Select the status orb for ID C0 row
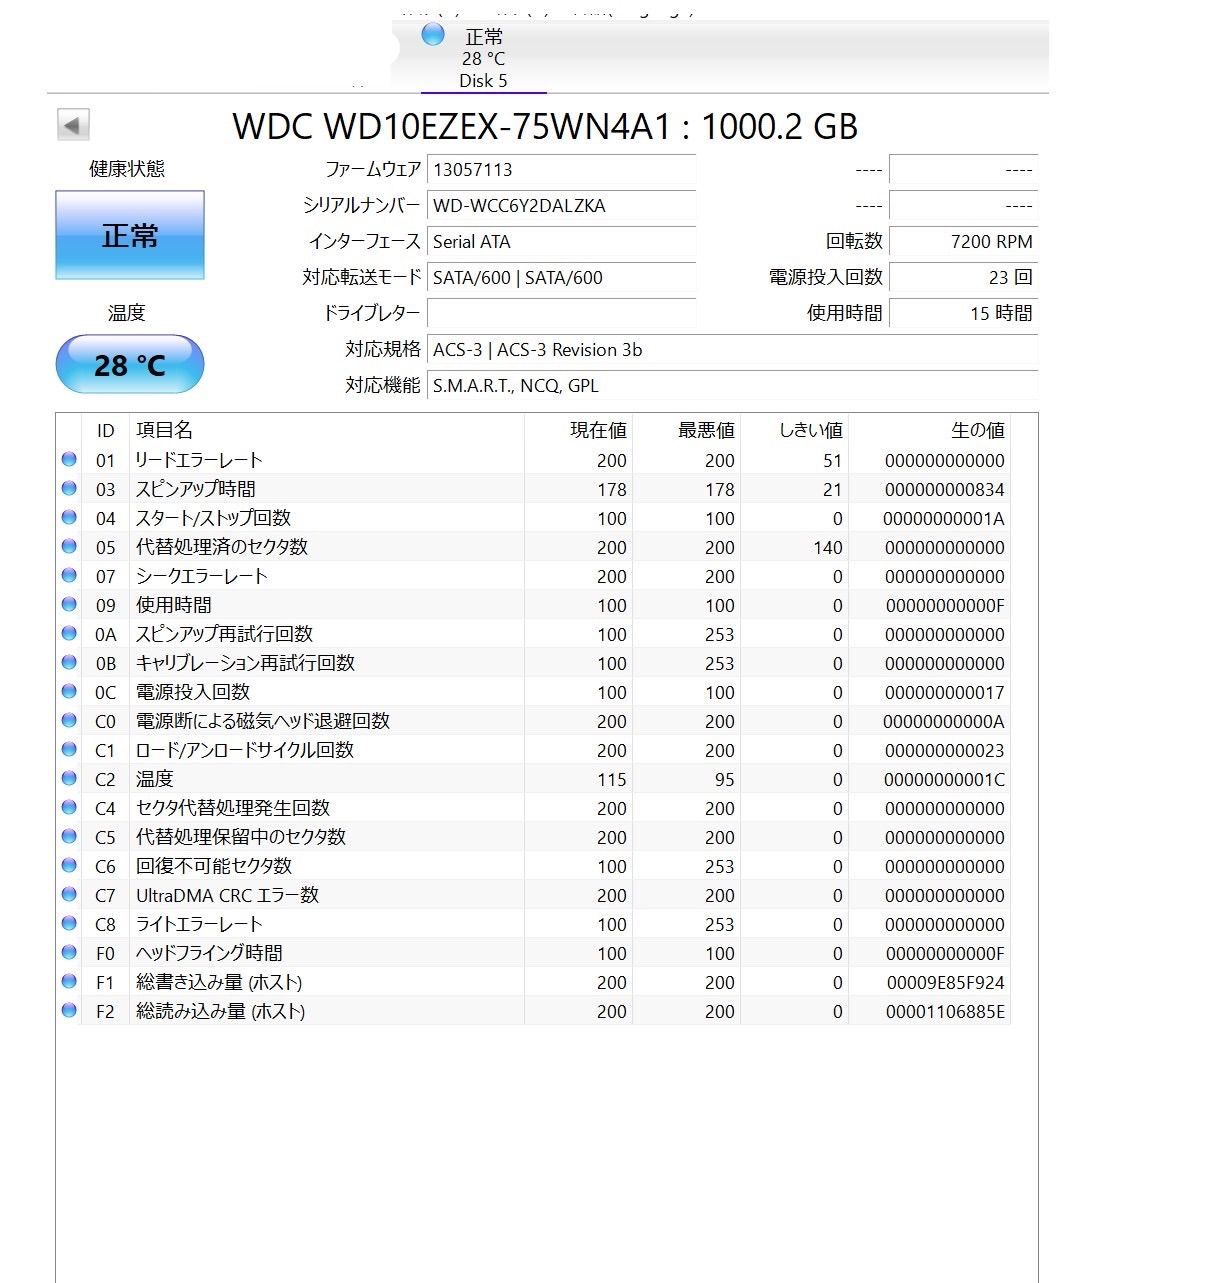Viewport: 1232px width, 1283px height. click(x=69, y=720)
